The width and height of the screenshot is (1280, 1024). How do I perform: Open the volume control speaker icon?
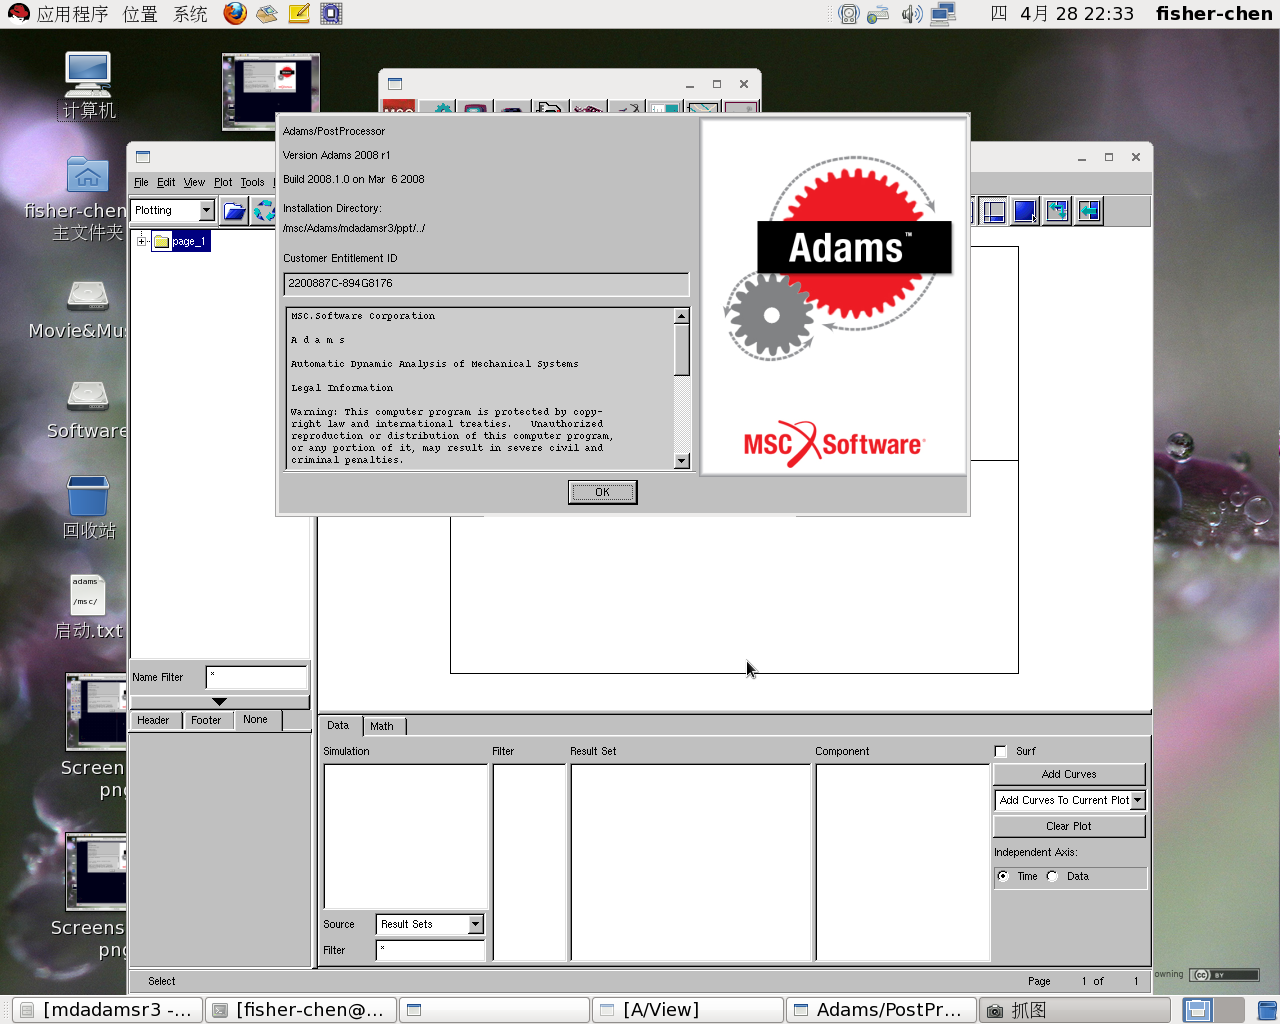coord(911,14)
